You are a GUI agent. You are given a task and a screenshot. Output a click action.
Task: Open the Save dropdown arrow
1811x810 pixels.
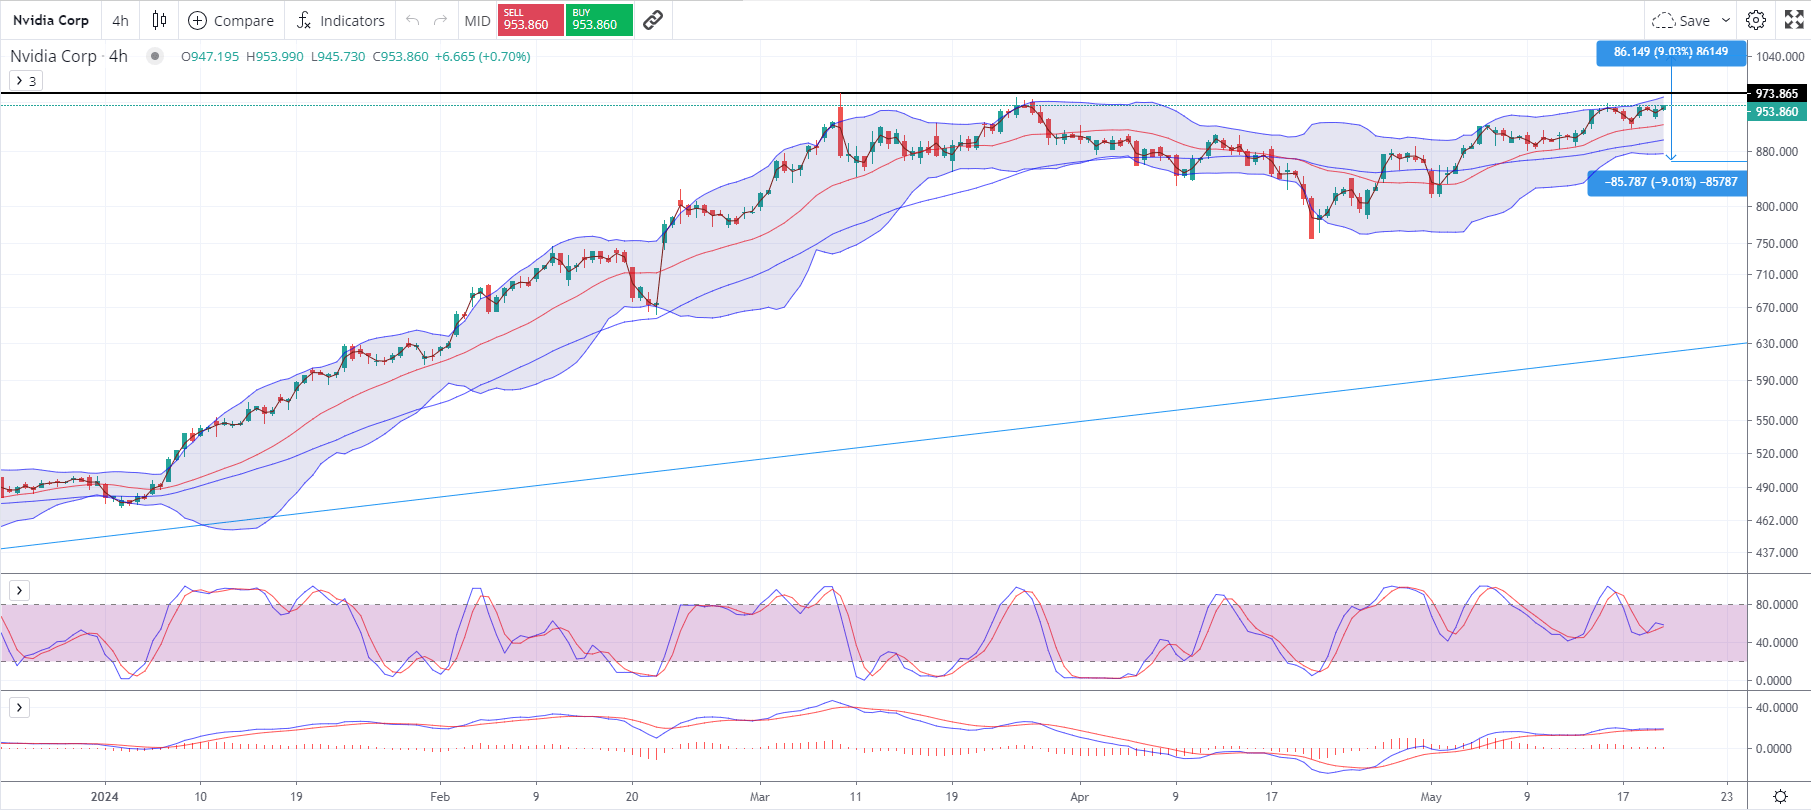point(1726,20)
